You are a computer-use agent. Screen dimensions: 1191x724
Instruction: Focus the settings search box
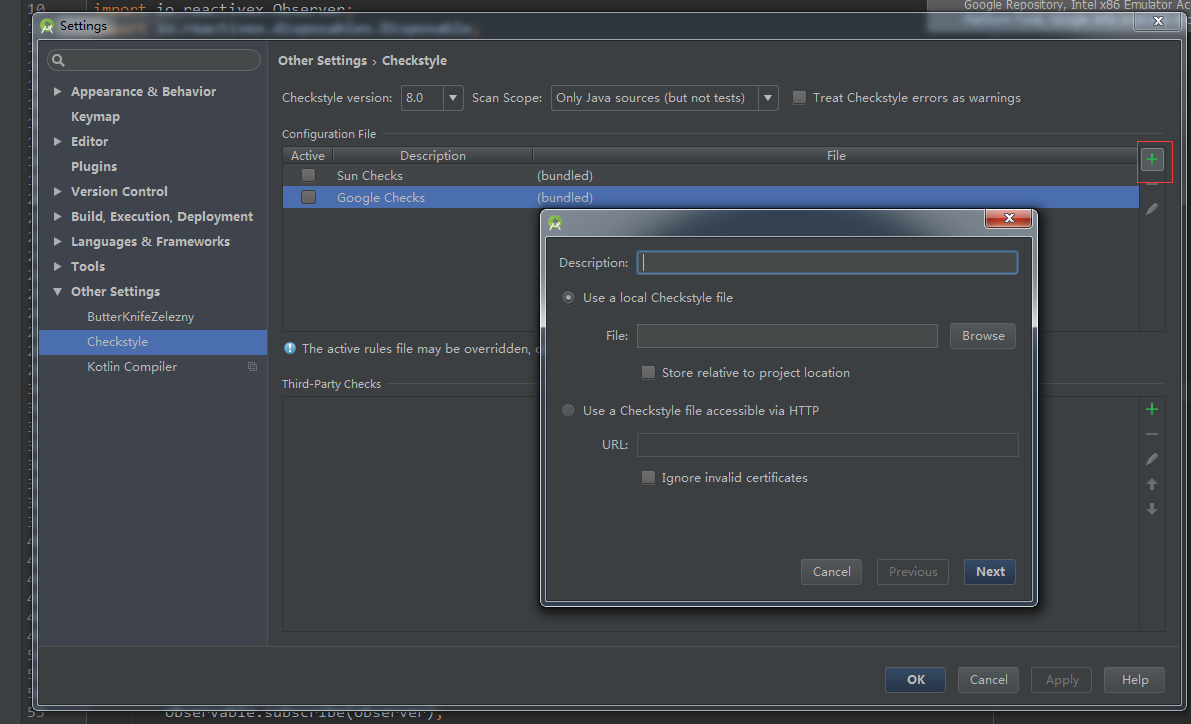click(x=154, y=60)
